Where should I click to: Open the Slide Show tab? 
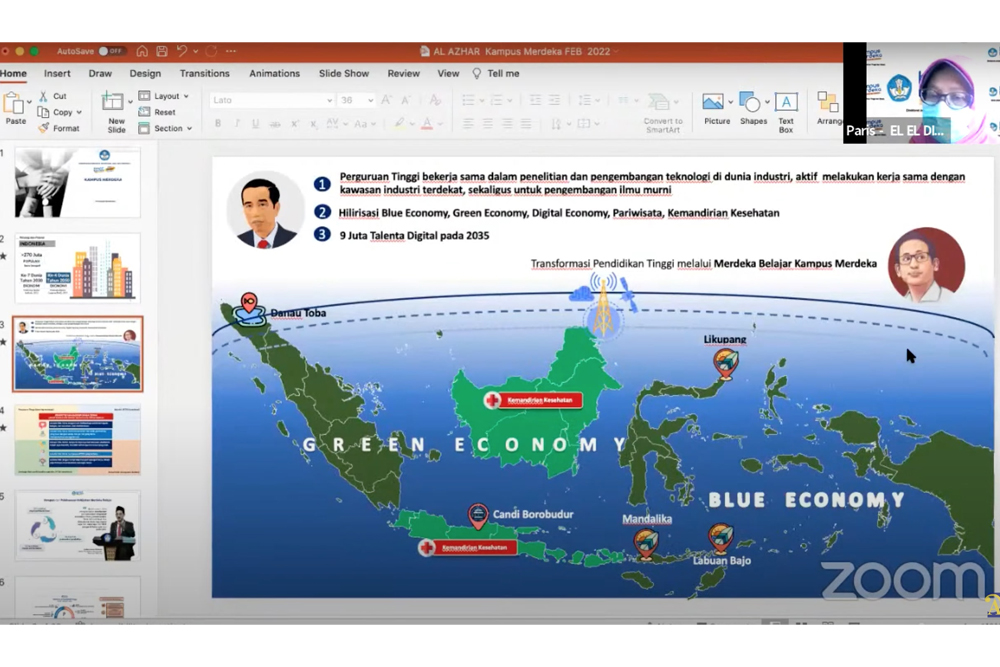point(343,73)
